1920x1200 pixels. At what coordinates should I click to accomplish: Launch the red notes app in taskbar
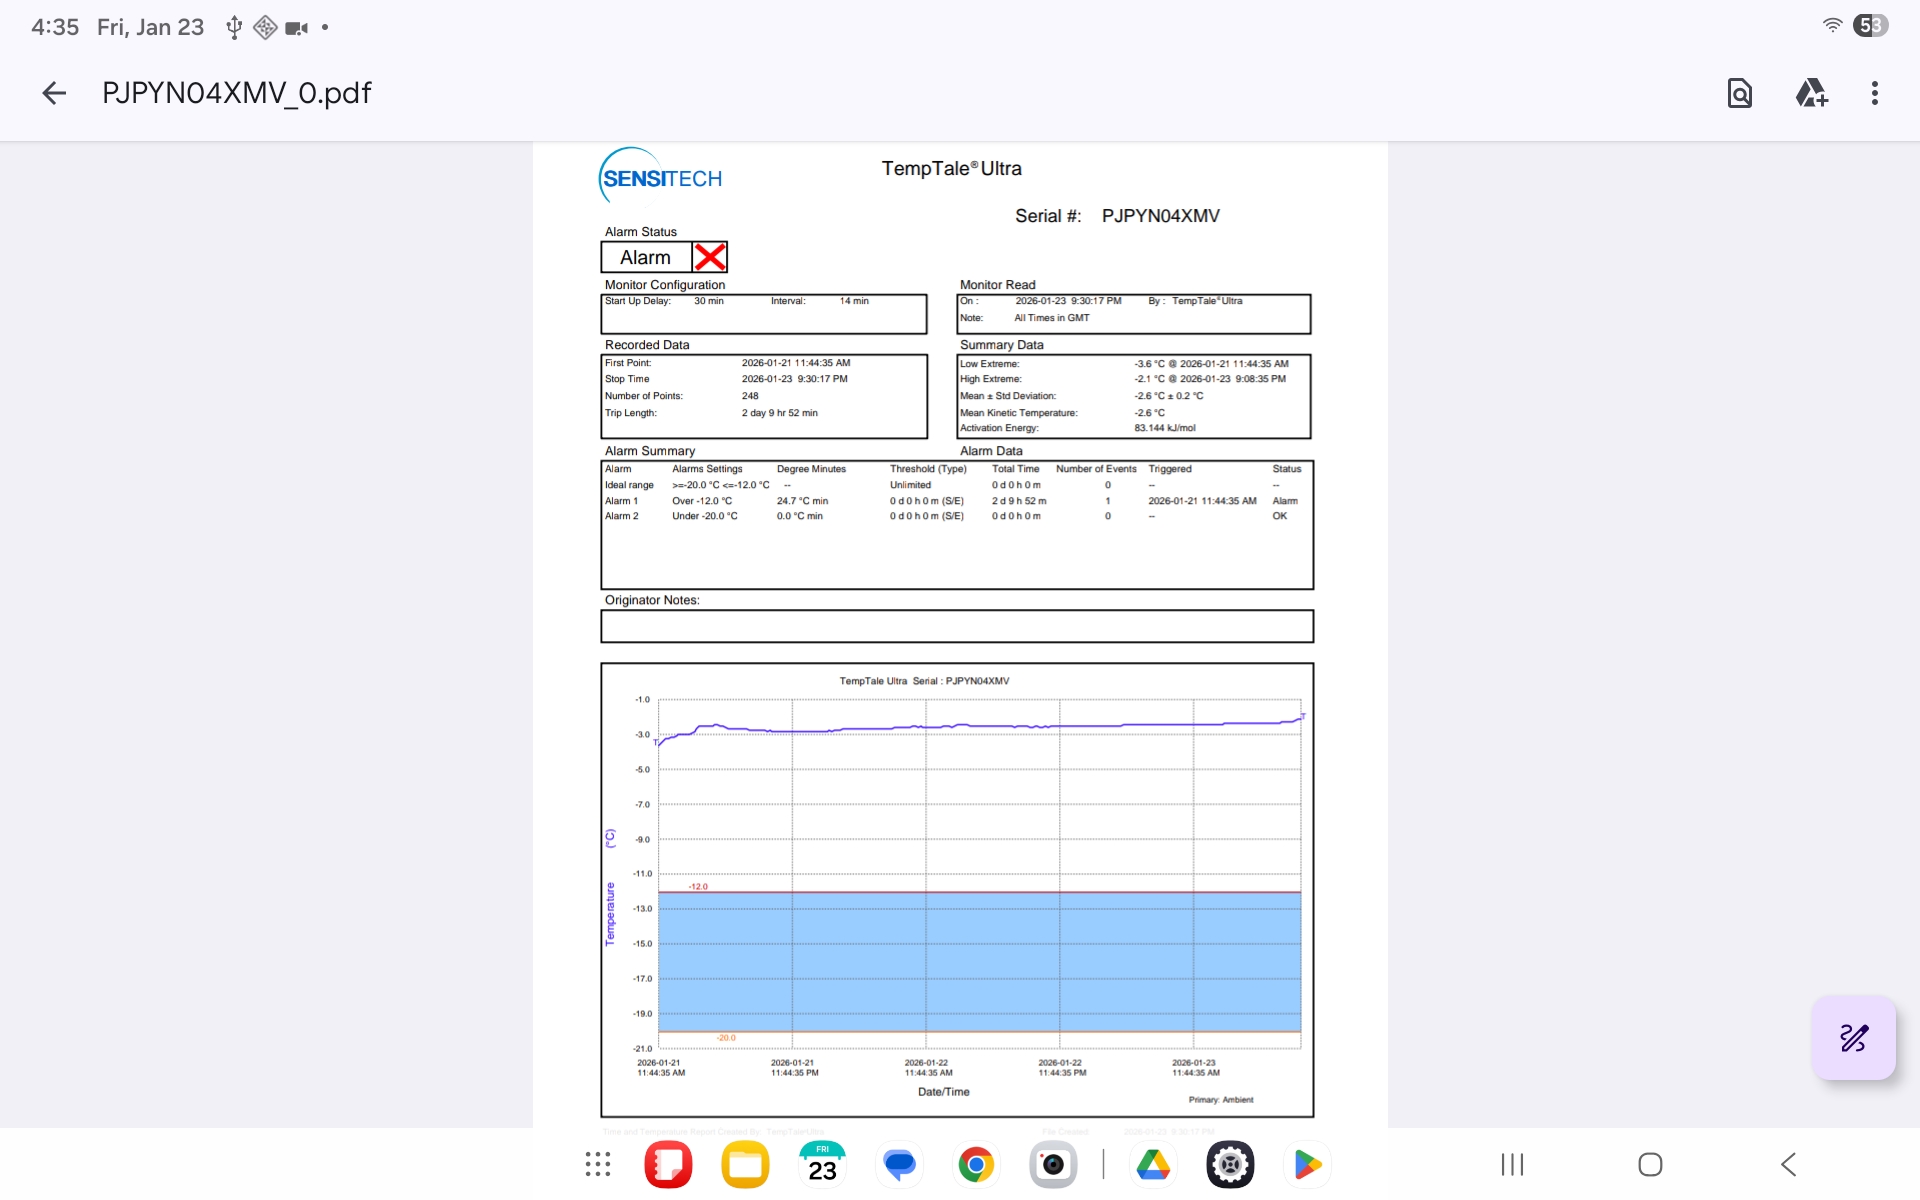pos(668,1164)
